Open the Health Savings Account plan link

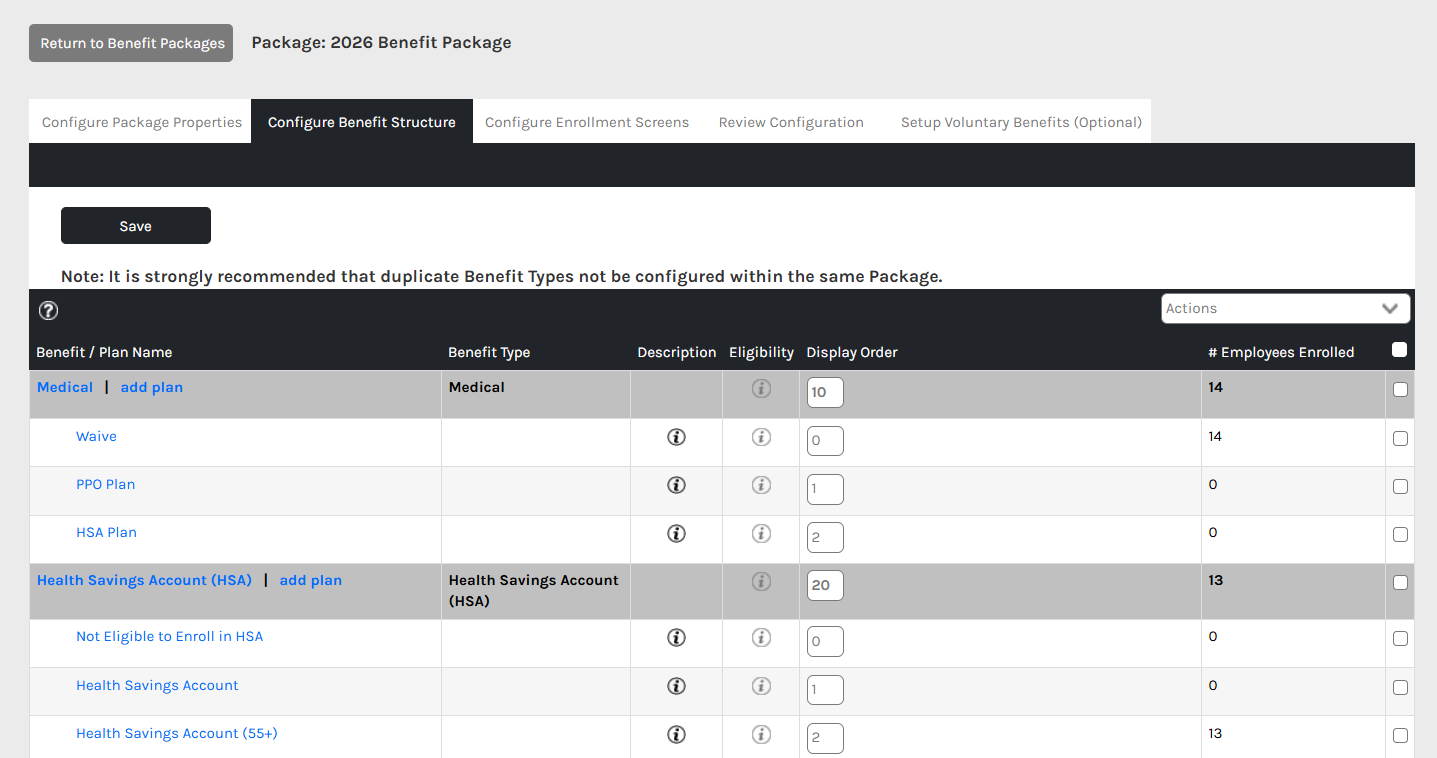pyautogui.click(x=157, y=685)
